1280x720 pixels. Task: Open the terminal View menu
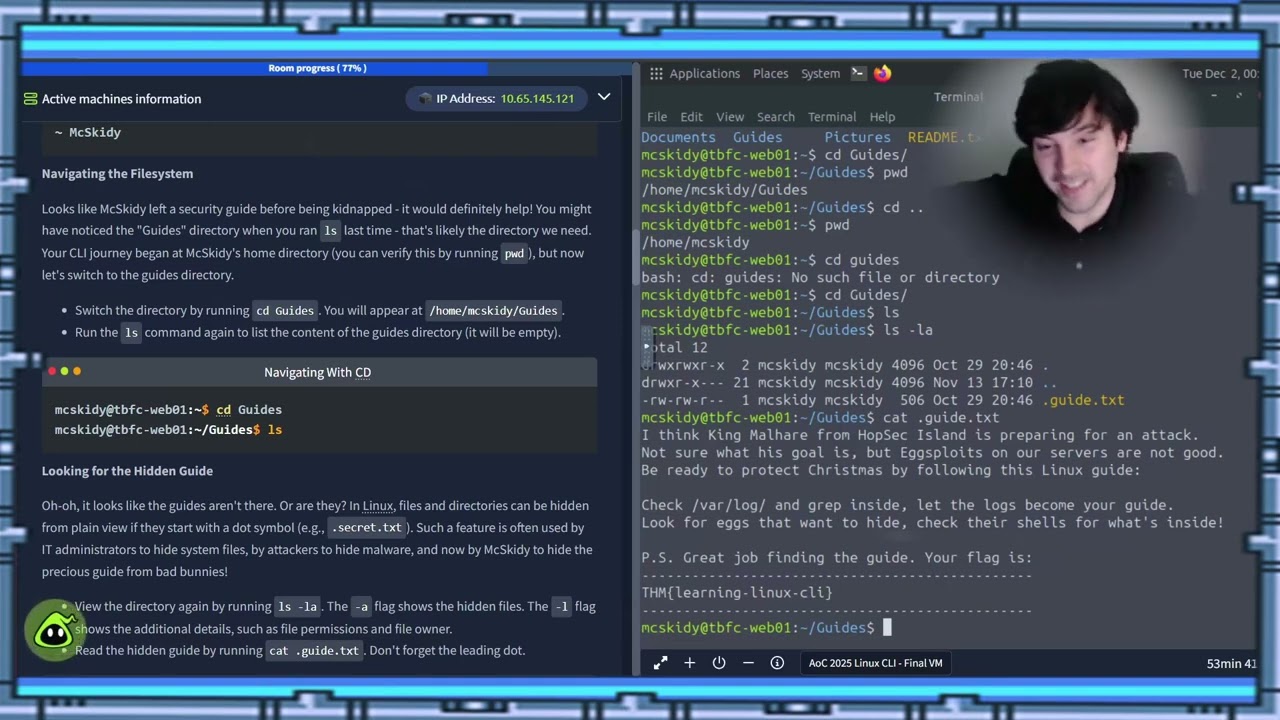(x=730, y=117)
